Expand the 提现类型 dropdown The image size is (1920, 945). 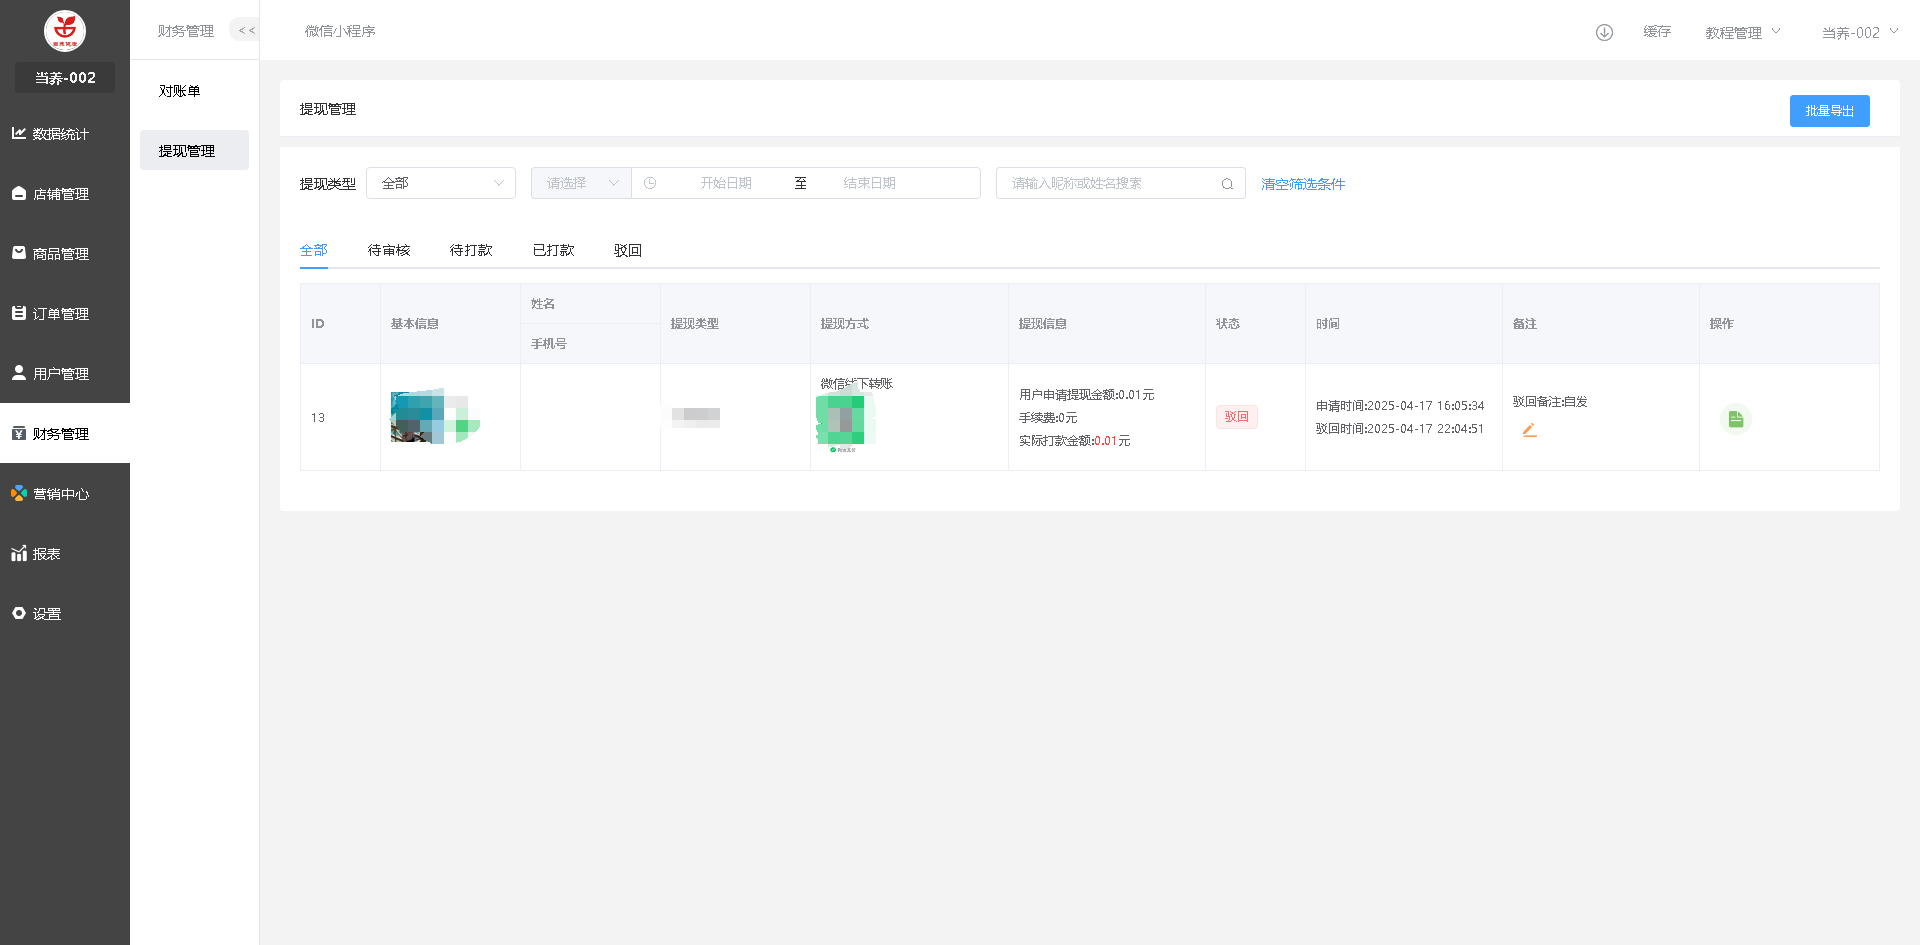pyautogui.click(x=440, y=184)
